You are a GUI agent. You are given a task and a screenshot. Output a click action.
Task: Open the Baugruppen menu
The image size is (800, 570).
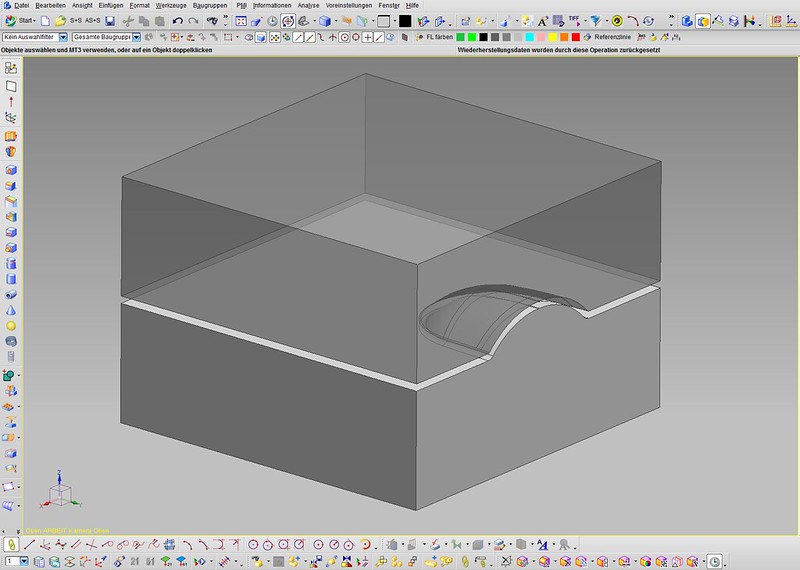[210, 5]
